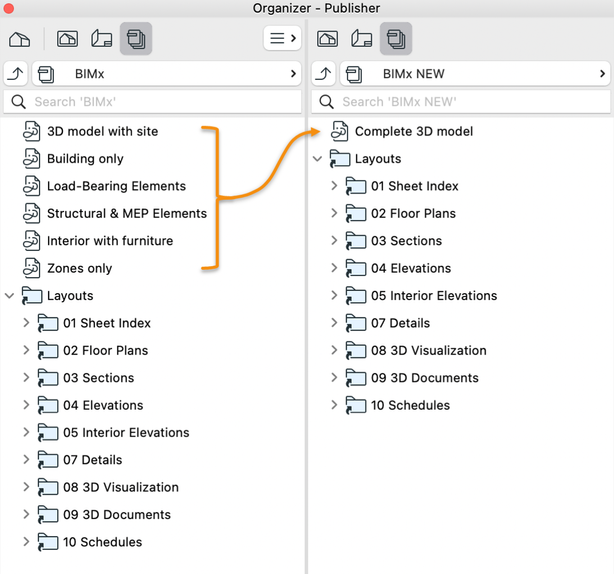The height and width of the screenshot is (574, 614).
Task: Expand 04 Elevations in left panel
Action: (x=26, y=405)
